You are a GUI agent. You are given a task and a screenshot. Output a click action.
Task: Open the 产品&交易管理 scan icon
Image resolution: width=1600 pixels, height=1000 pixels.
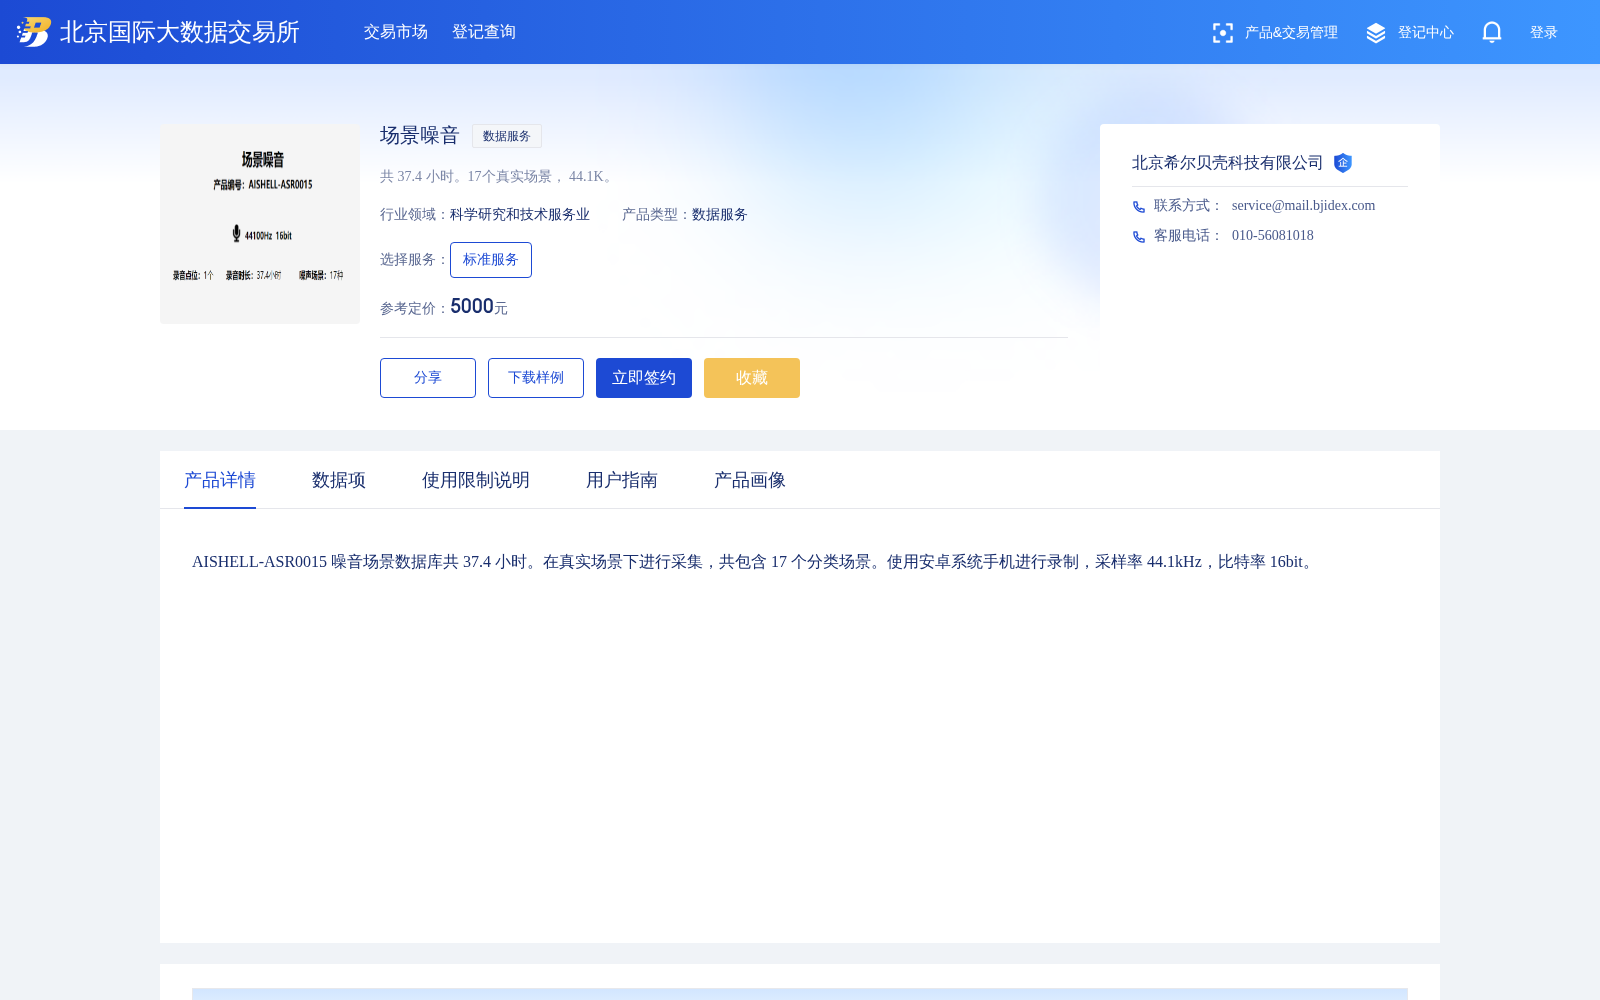(x=1222, y=33)
